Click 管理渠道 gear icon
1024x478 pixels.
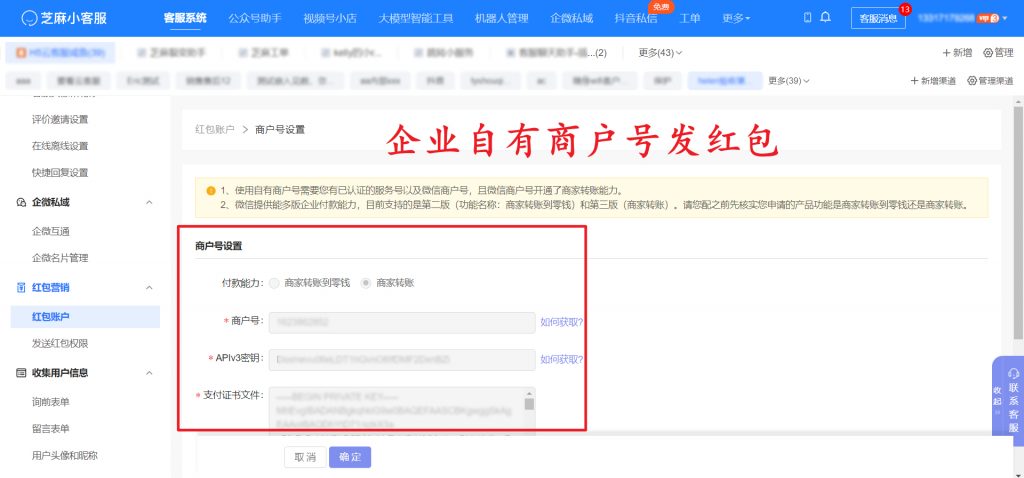point(971,80)
